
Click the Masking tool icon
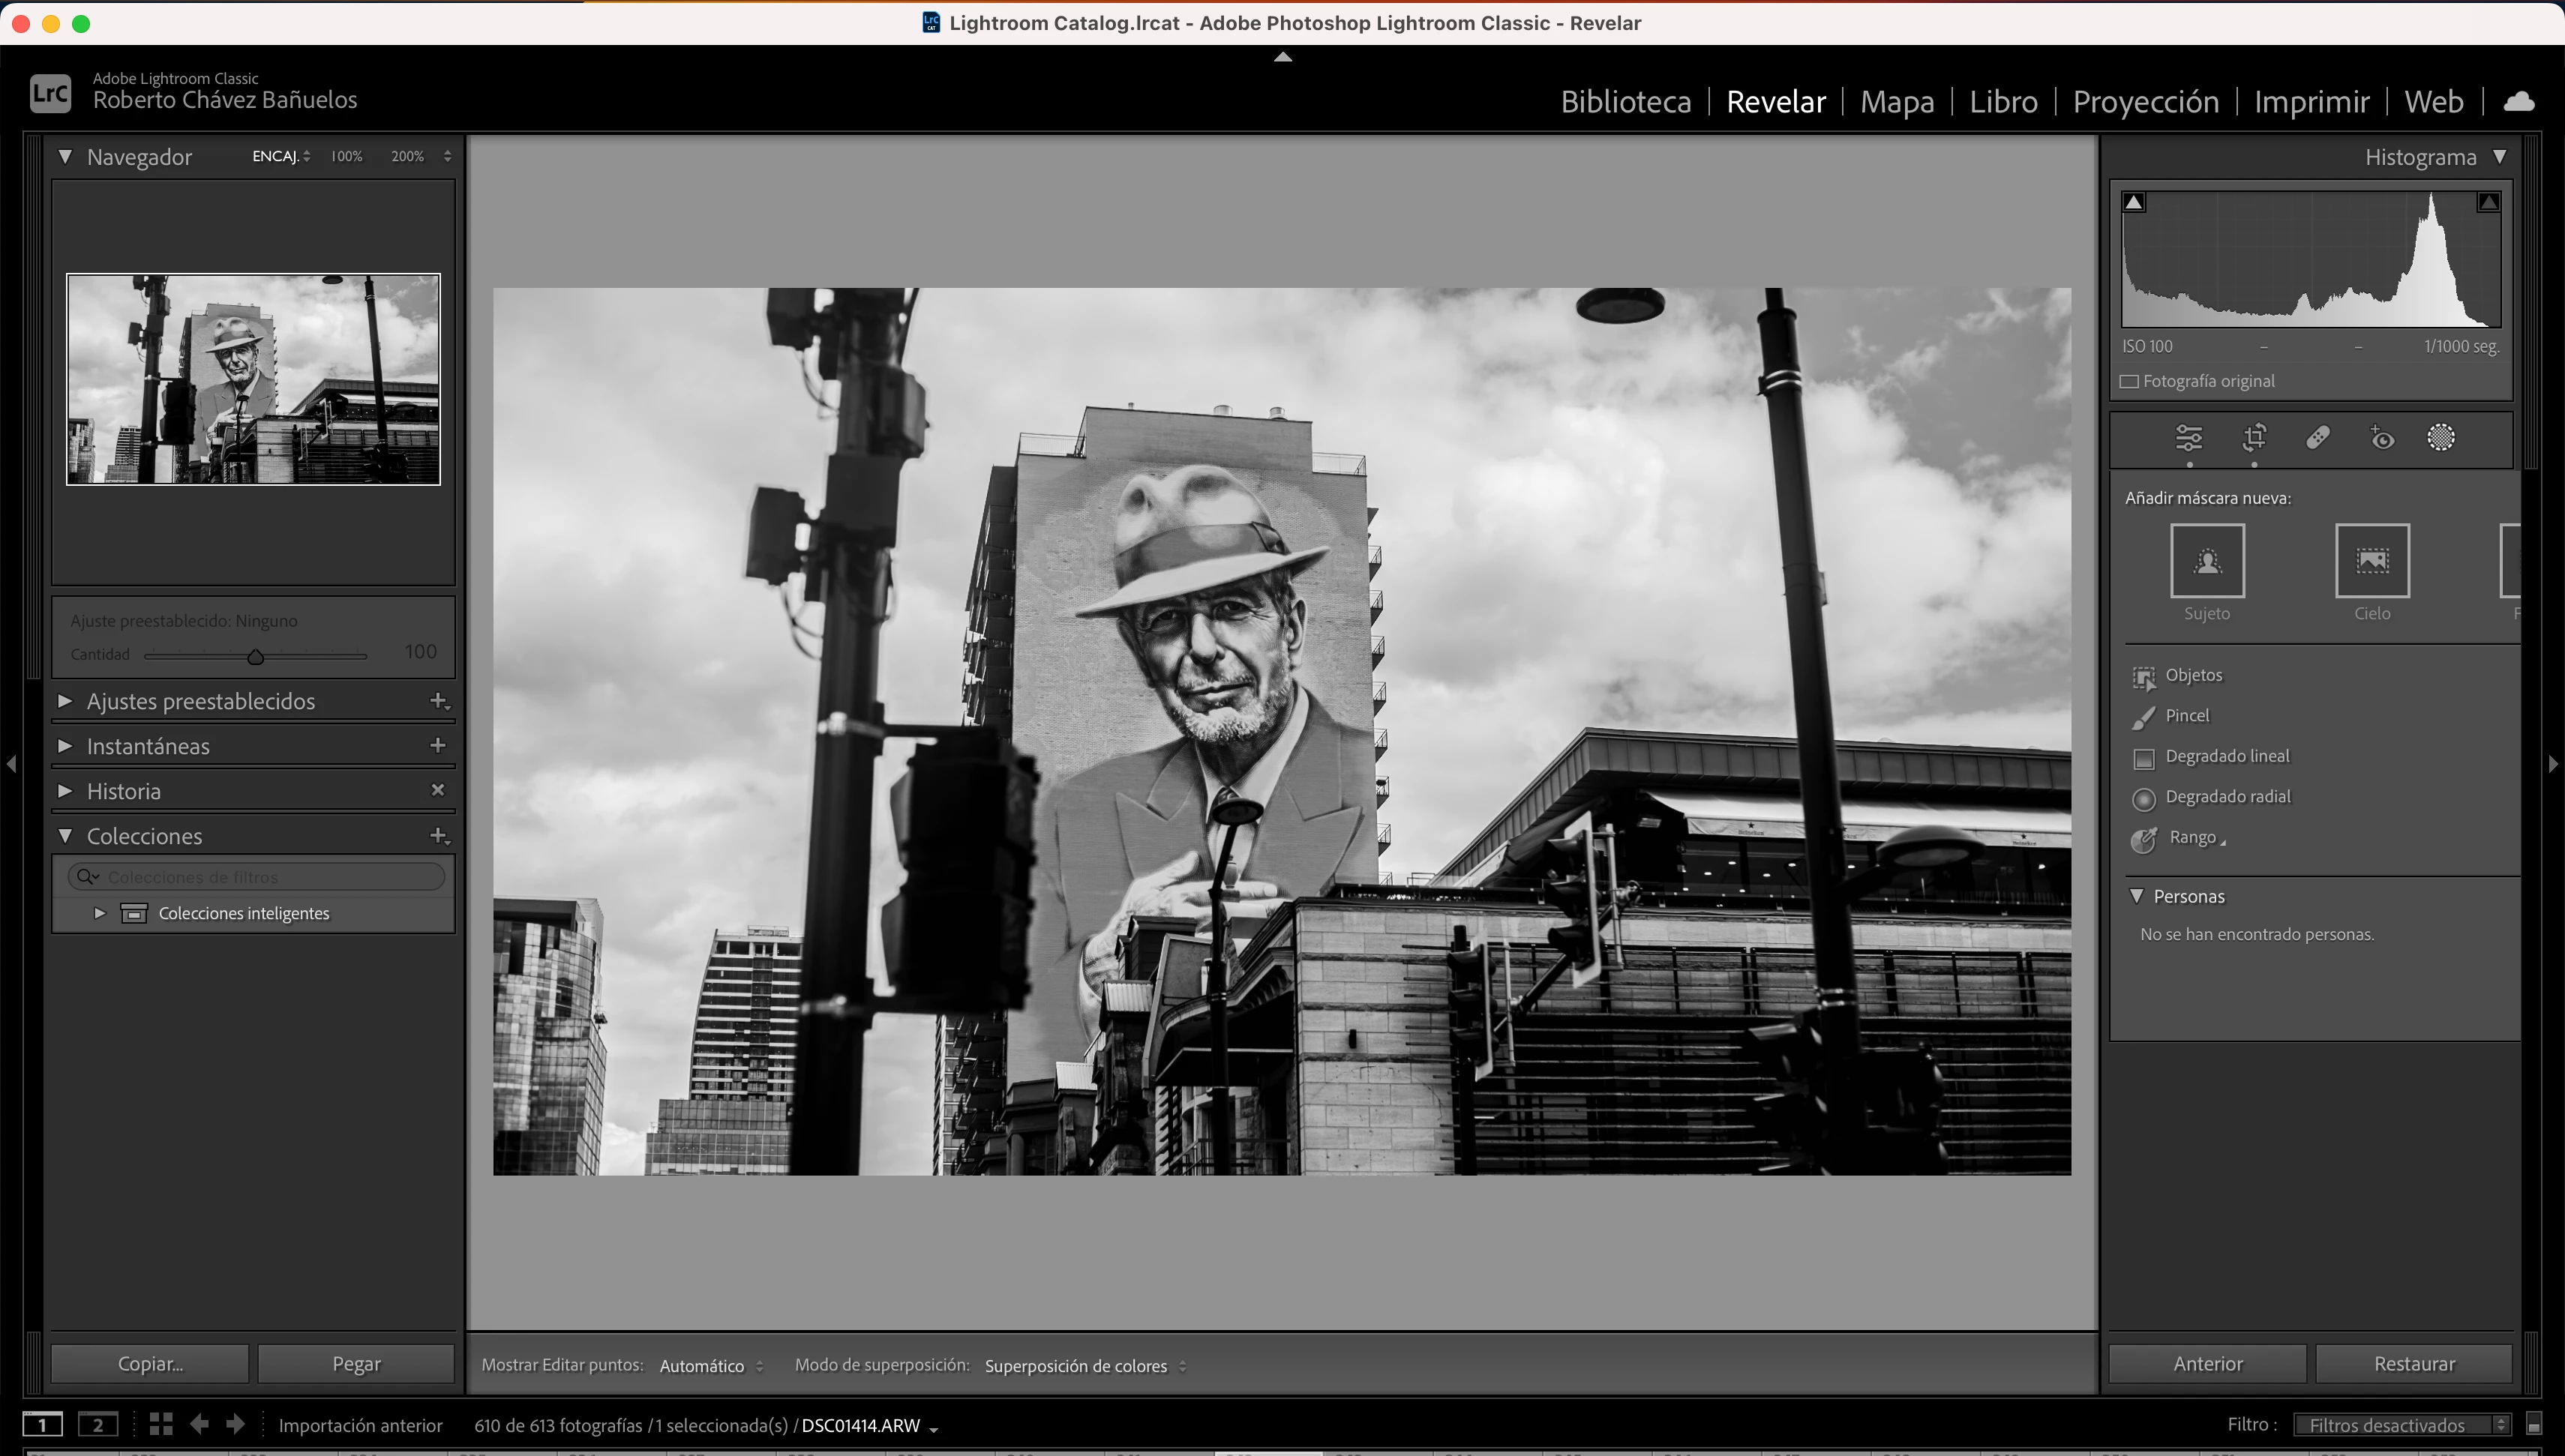coord(2440,438)
